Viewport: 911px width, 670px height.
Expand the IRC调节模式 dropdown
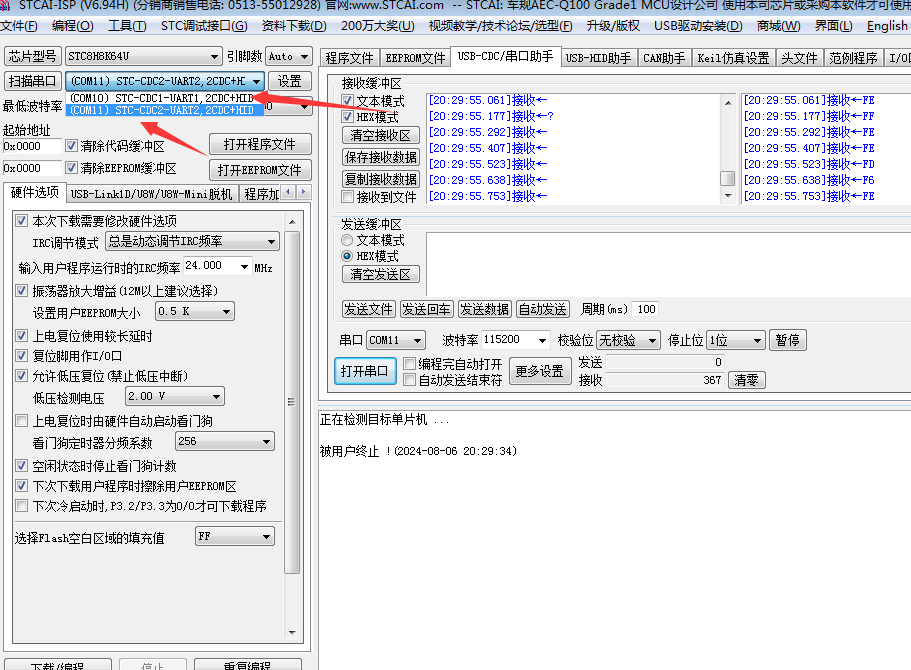[x=192, y=241]
